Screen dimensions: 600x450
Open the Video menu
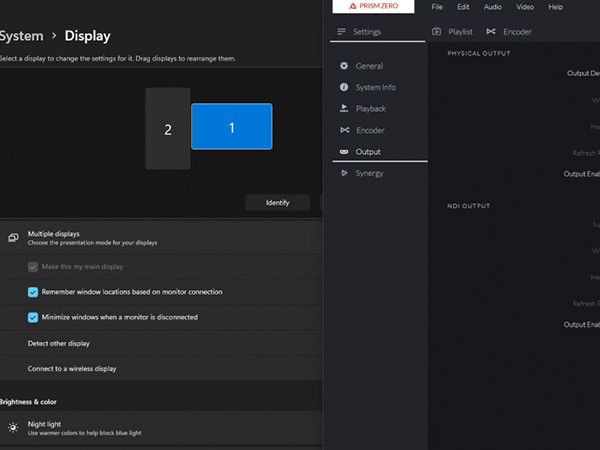coord(525,7)
